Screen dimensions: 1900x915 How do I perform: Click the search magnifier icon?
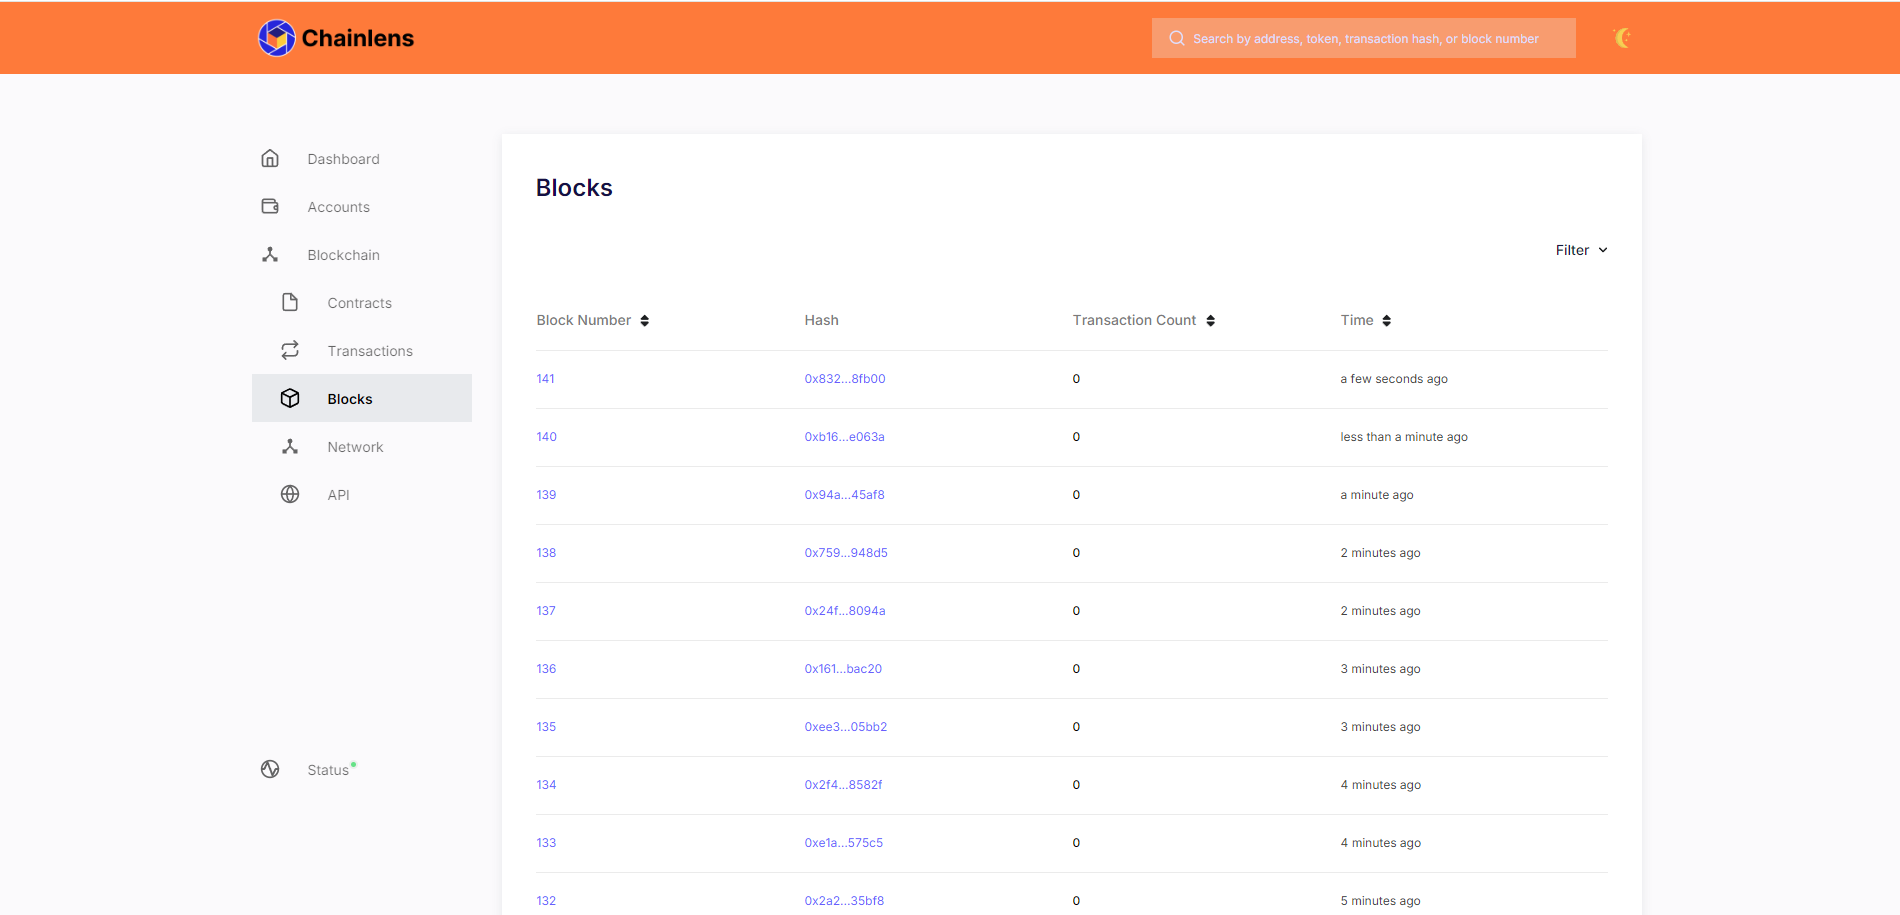[x=1177, y=38]
